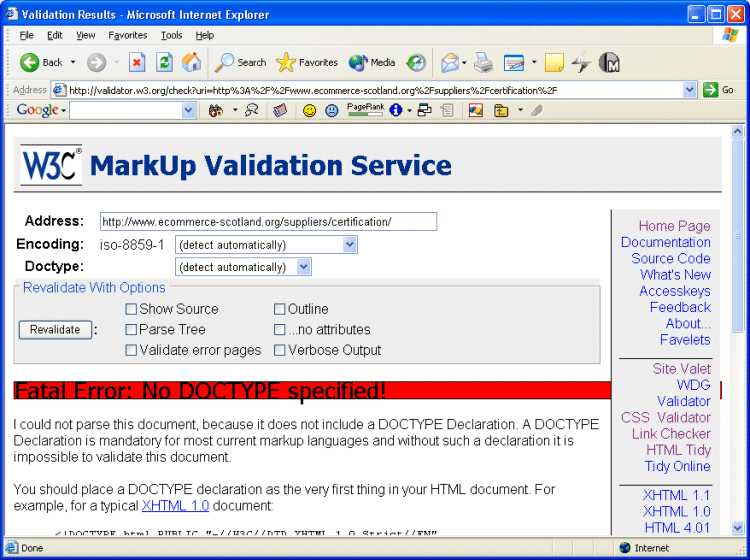The height and width of the screenshot is (560, 750).
Task: Click the round M toolbar icon
Action: point(609,63)
